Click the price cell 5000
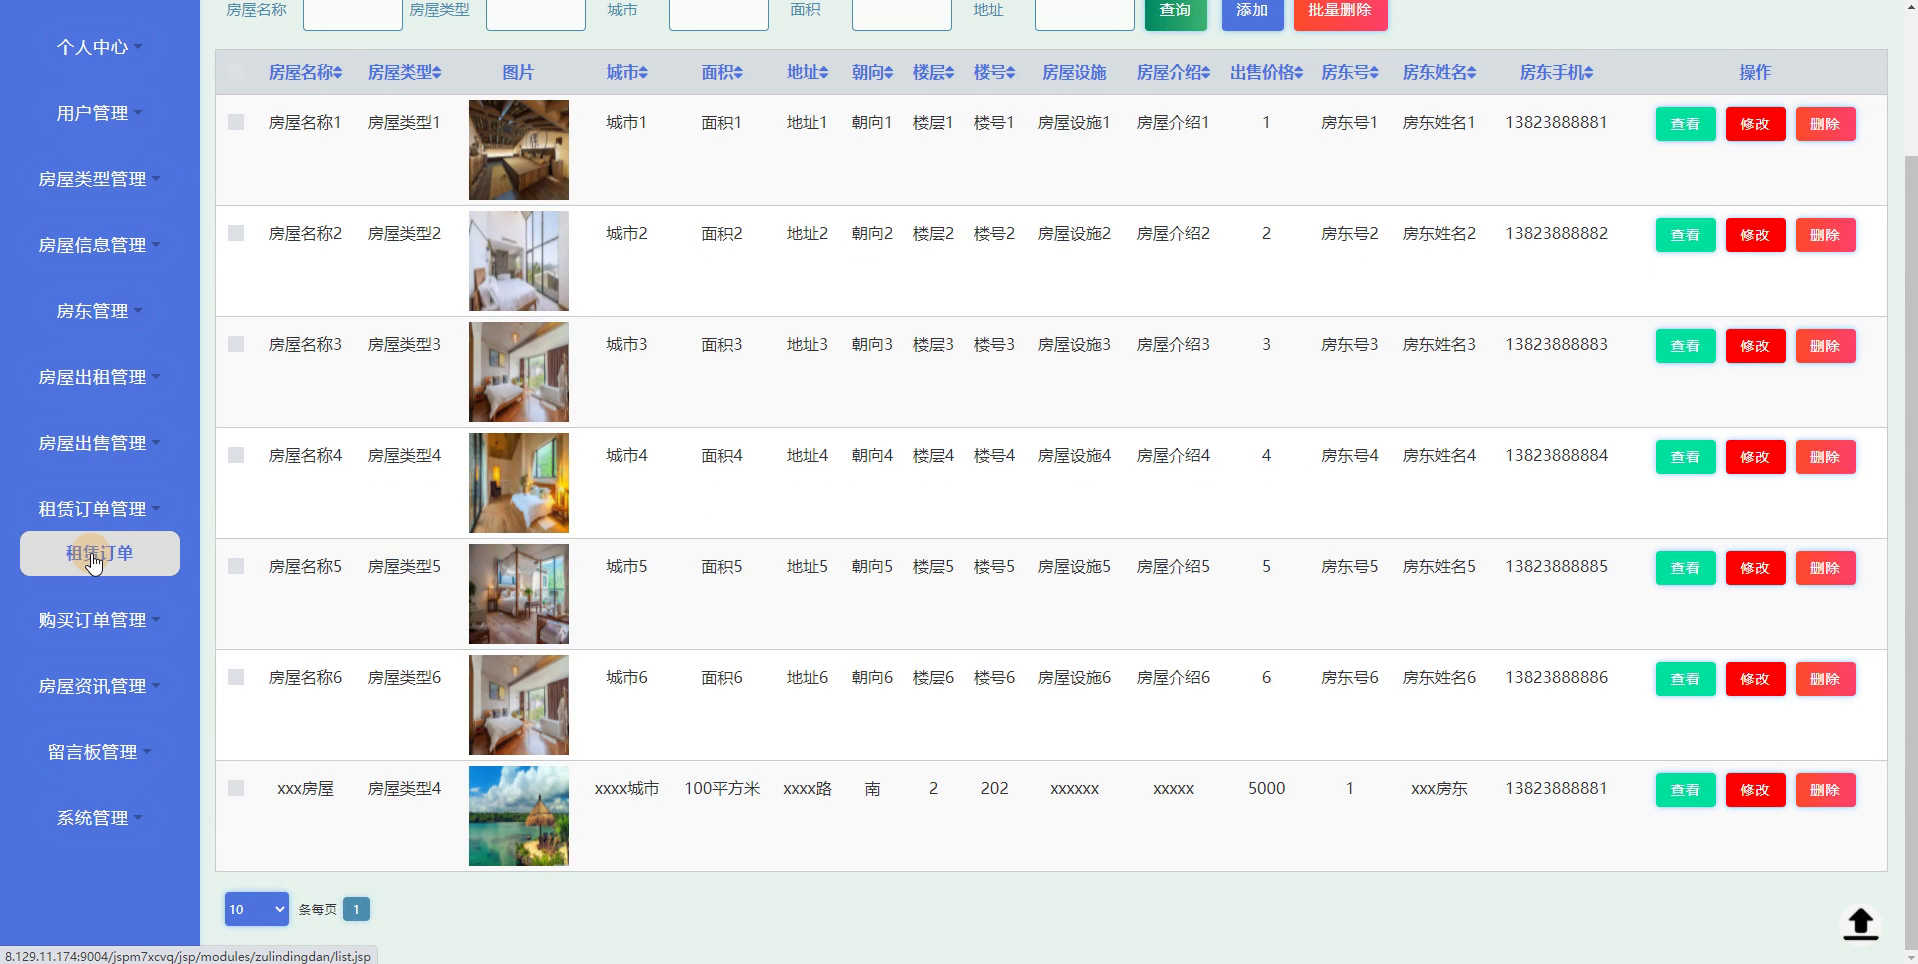This screenshot has width=1918, height=964. 1266,788
